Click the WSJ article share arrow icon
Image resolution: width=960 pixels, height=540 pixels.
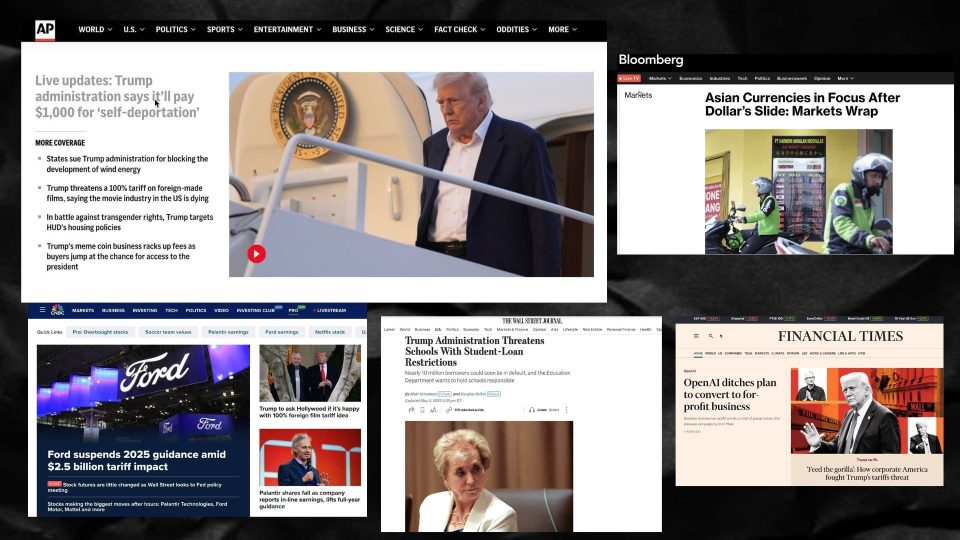click(x=411, y=410)
